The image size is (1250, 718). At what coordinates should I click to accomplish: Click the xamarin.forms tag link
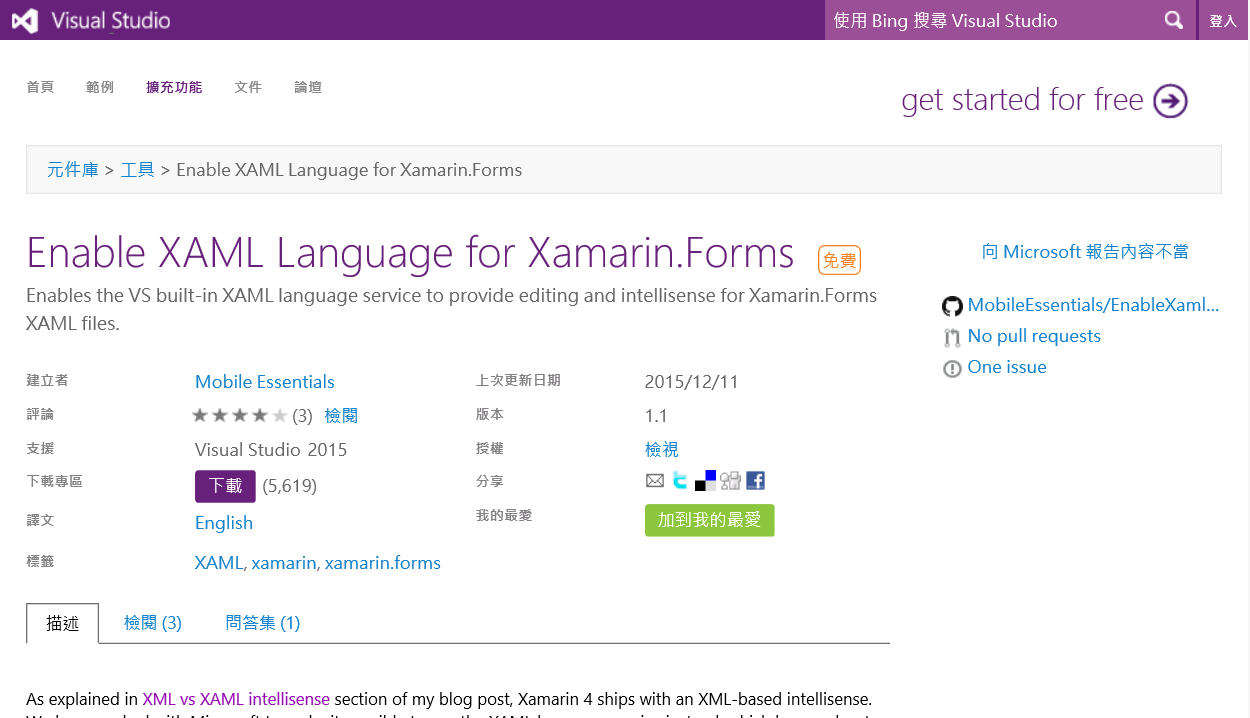point(383,563)
